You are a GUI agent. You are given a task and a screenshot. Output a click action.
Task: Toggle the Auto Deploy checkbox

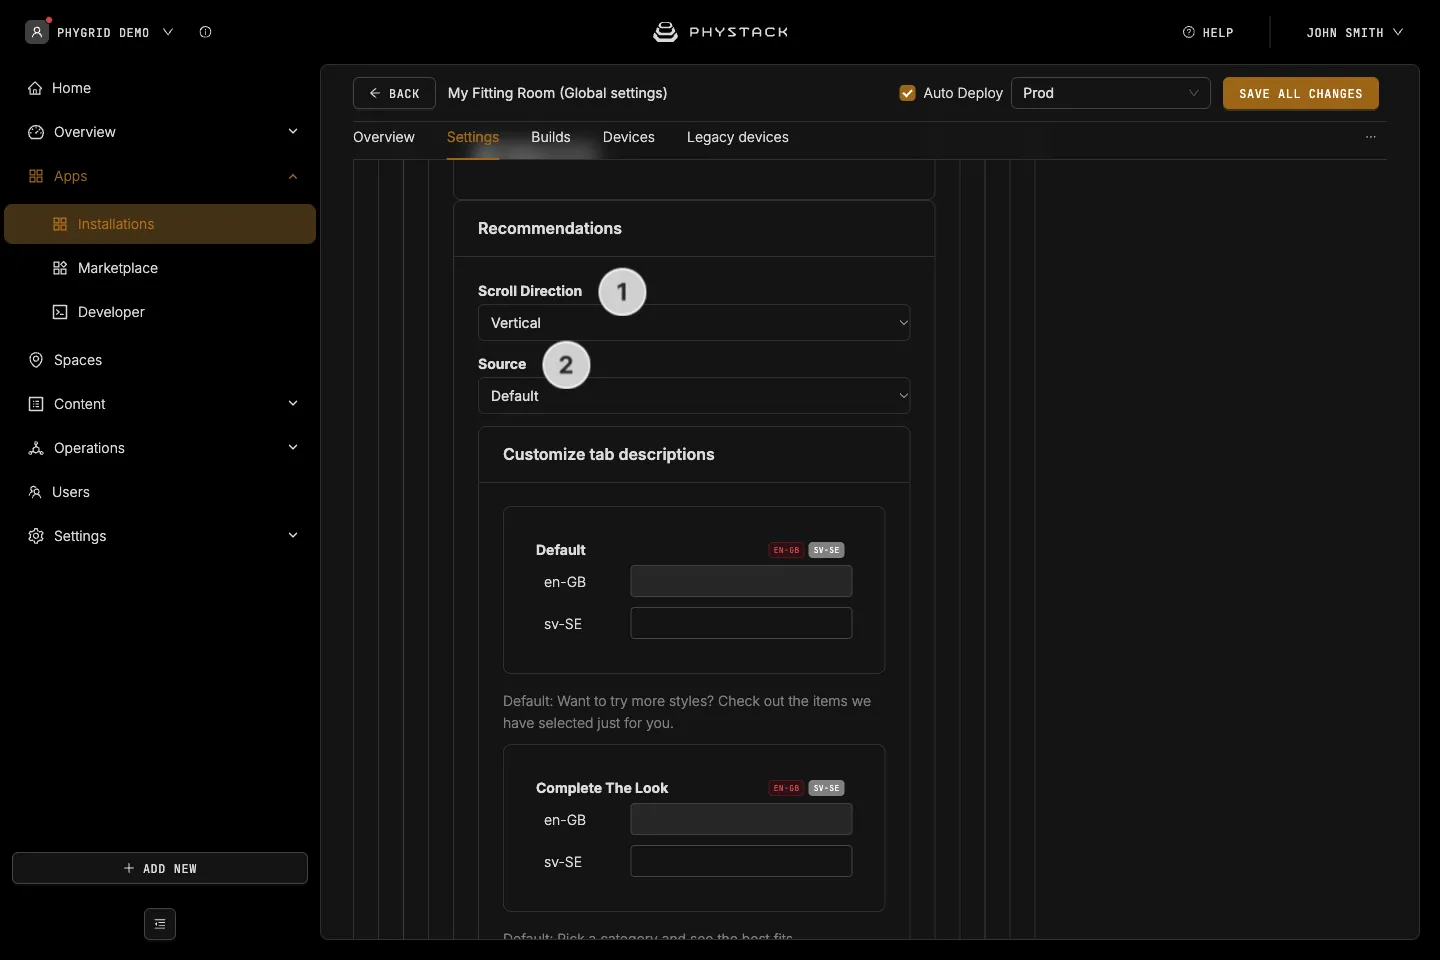click(908, 93)
